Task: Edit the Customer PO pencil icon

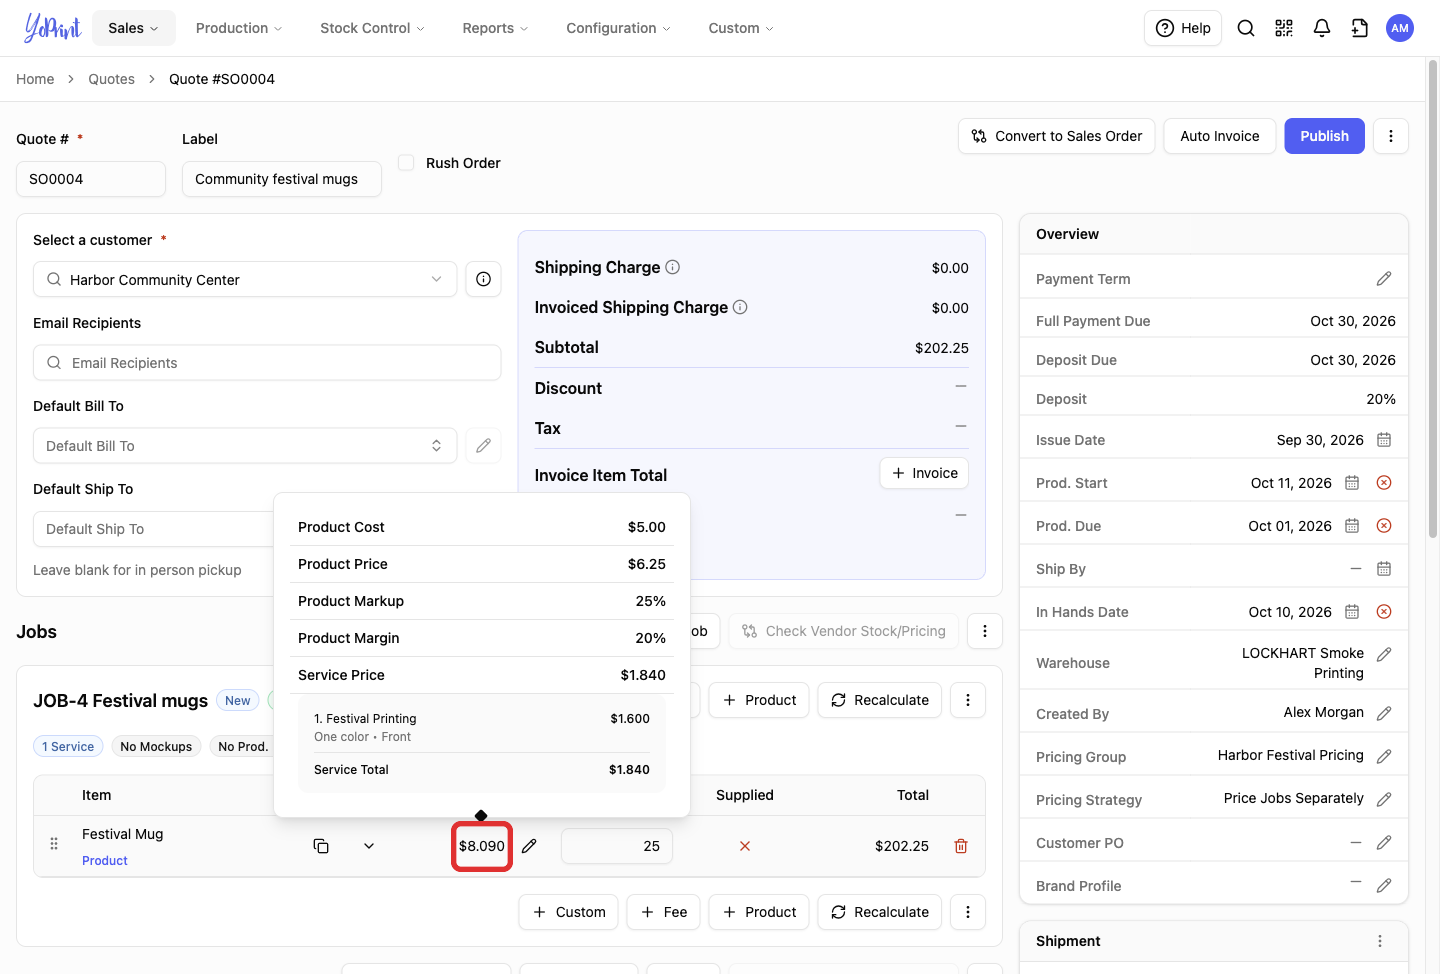Action: (x=1384, y=843)
